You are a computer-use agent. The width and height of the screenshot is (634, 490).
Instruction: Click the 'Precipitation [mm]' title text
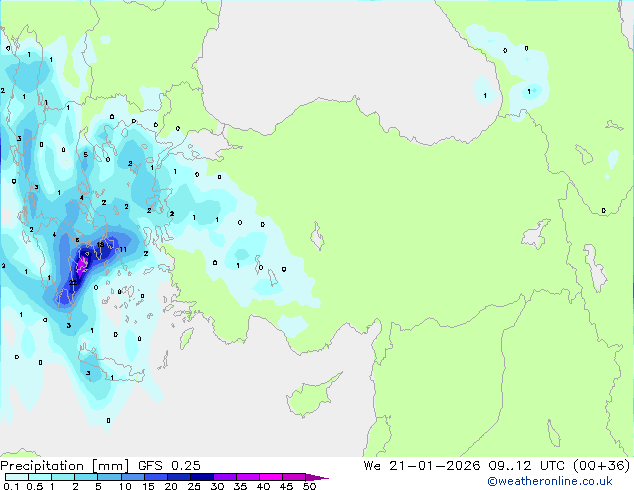click(x=65, y=466)
